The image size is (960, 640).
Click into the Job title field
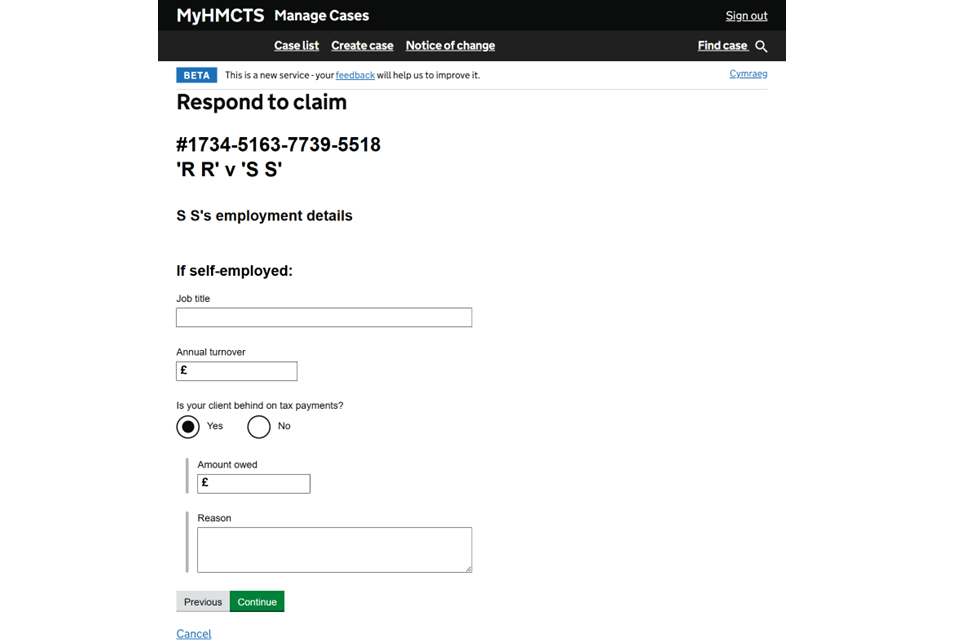coord(324,318)
